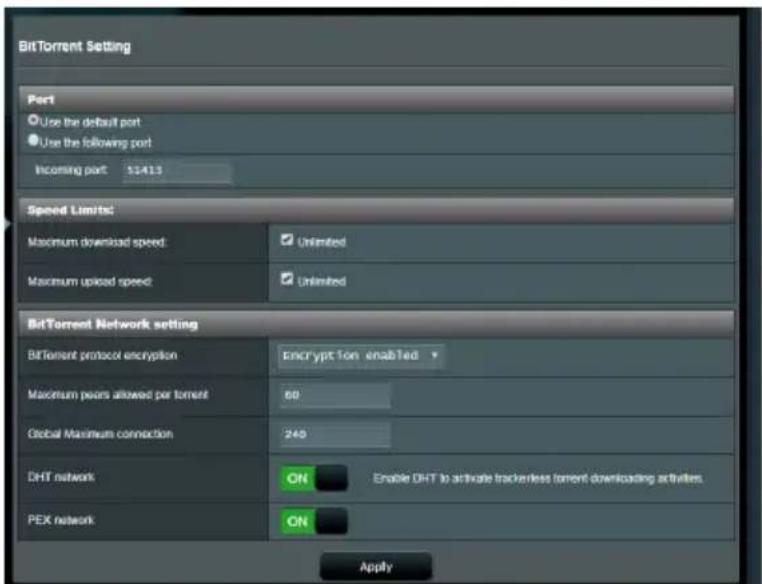Click the BitTorrent Network setting header
Viewport: 762px width, 584px height.
pyautogui.click(x=376, y=324)
